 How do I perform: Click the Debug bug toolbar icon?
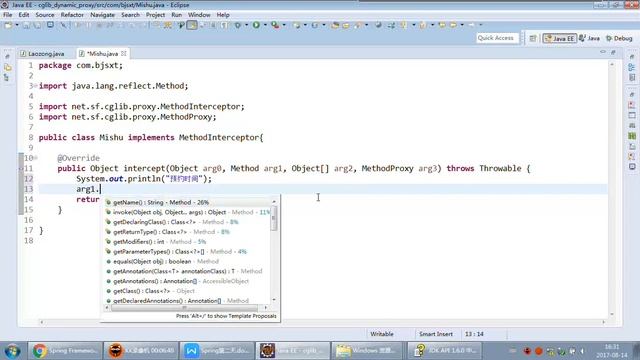point(238,25)
